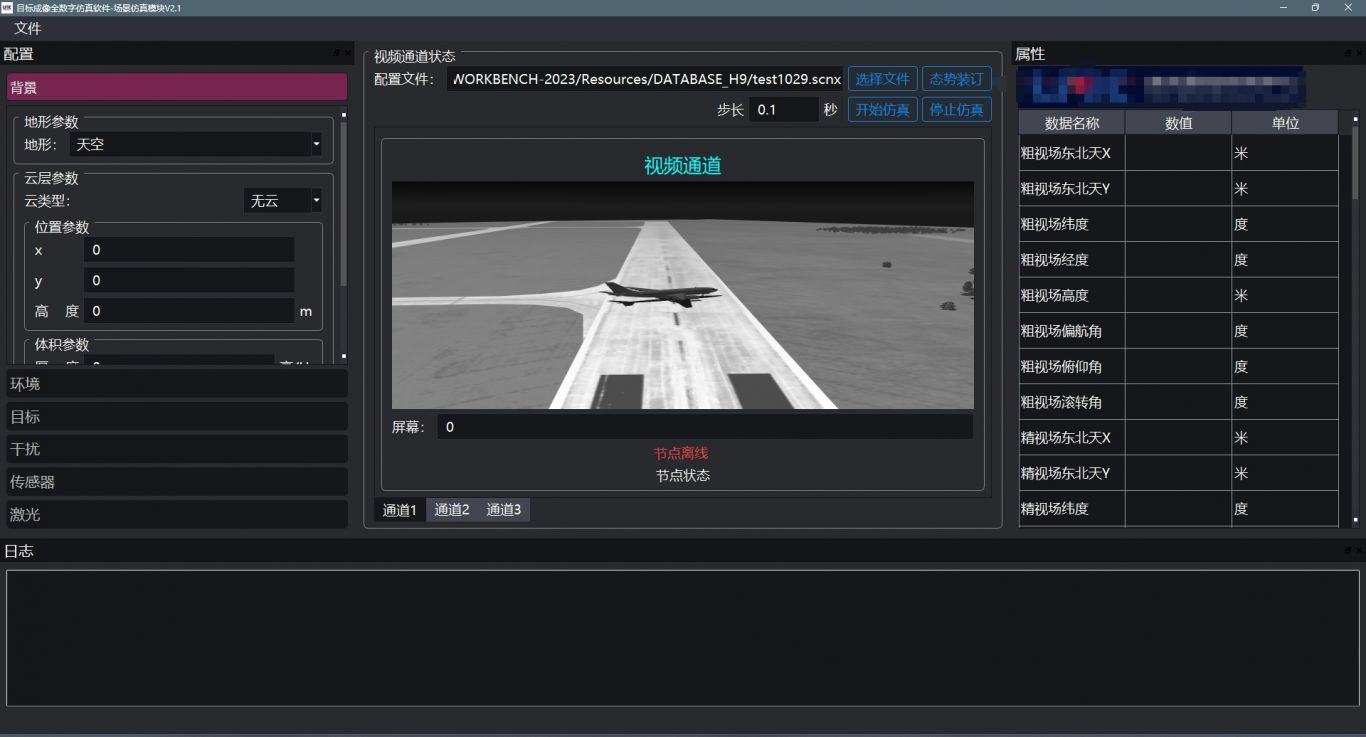Select the 精视场纬度 row
Screen dimensions: 1366x737
click(x=1178, y=508)
